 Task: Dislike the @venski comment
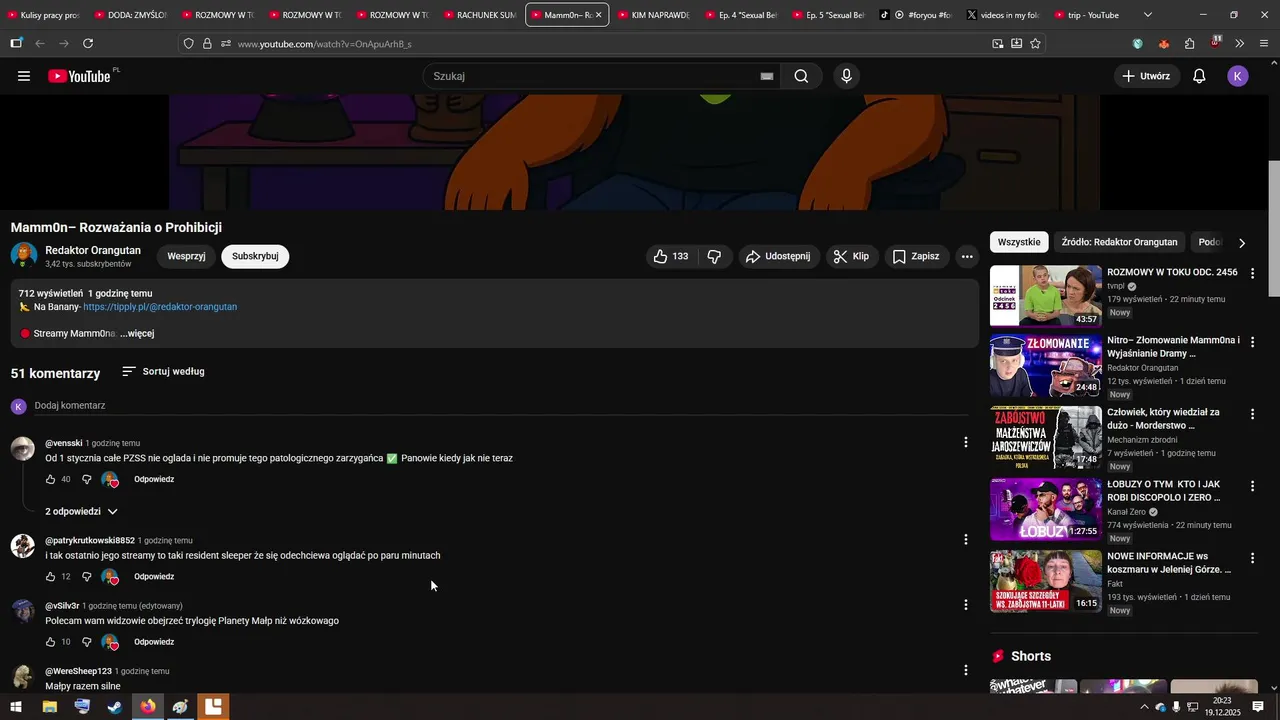(86, 479)
